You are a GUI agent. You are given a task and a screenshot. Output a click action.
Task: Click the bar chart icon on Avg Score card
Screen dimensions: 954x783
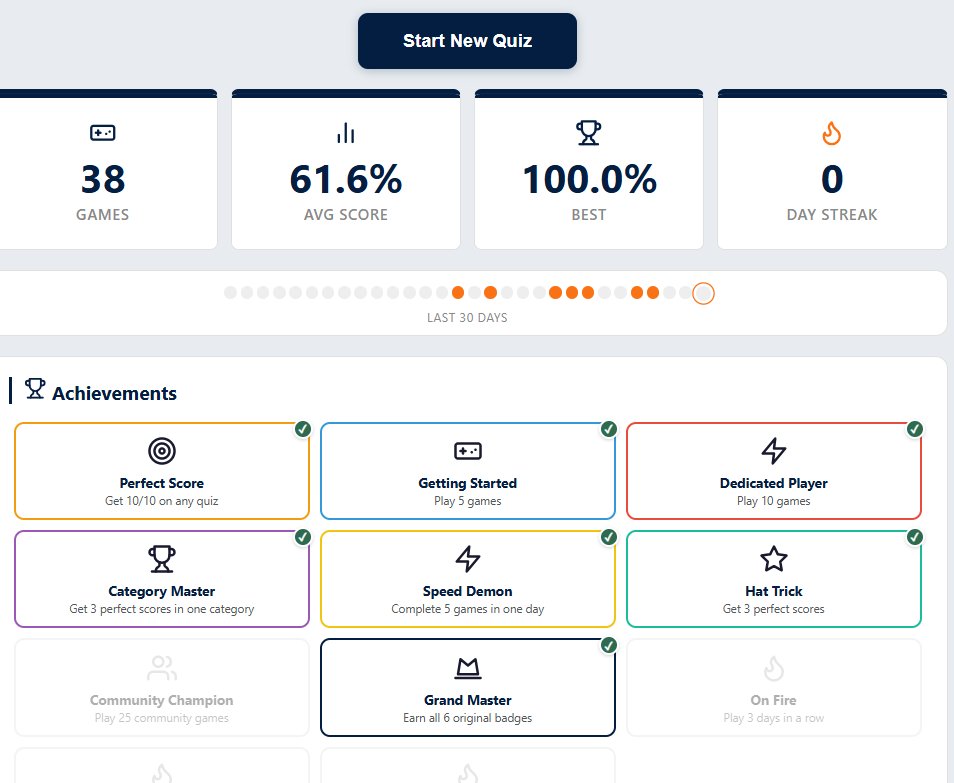(345, 131)
